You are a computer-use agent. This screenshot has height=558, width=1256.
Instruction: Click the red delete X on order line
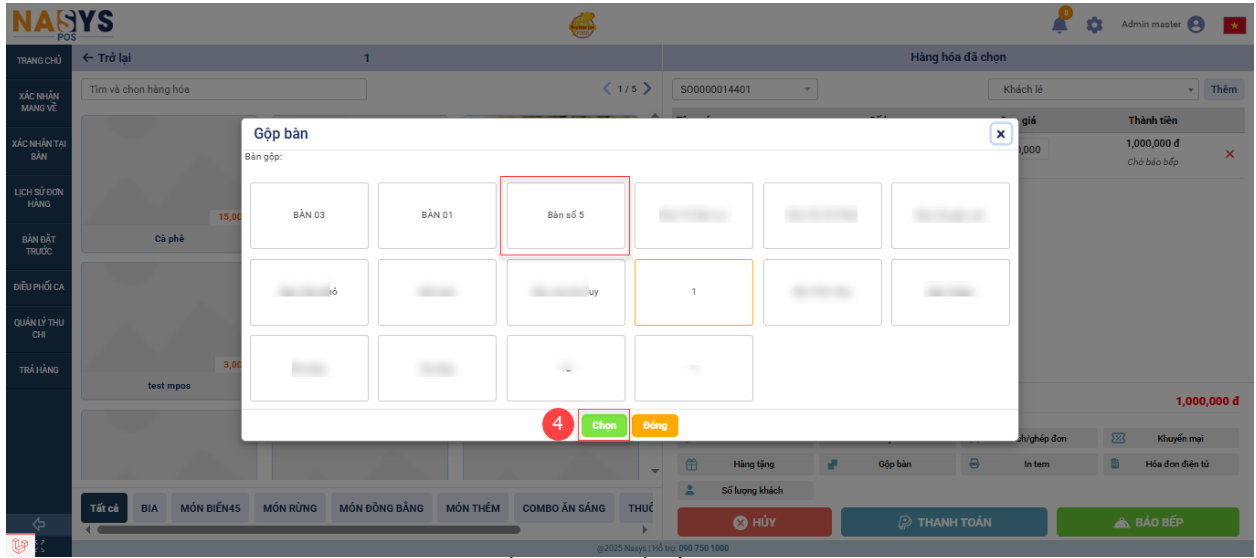click(x=1230, y=154)
